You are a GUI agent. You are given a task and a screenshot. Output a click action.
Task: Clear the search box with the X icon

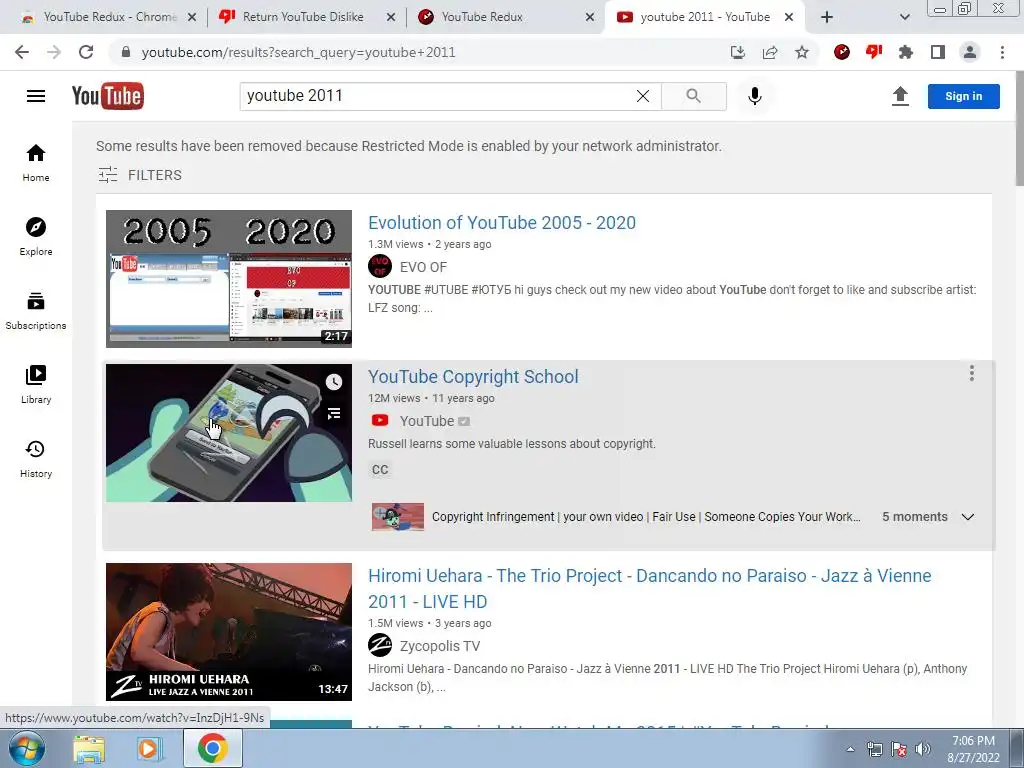click(x=643, y=96)
